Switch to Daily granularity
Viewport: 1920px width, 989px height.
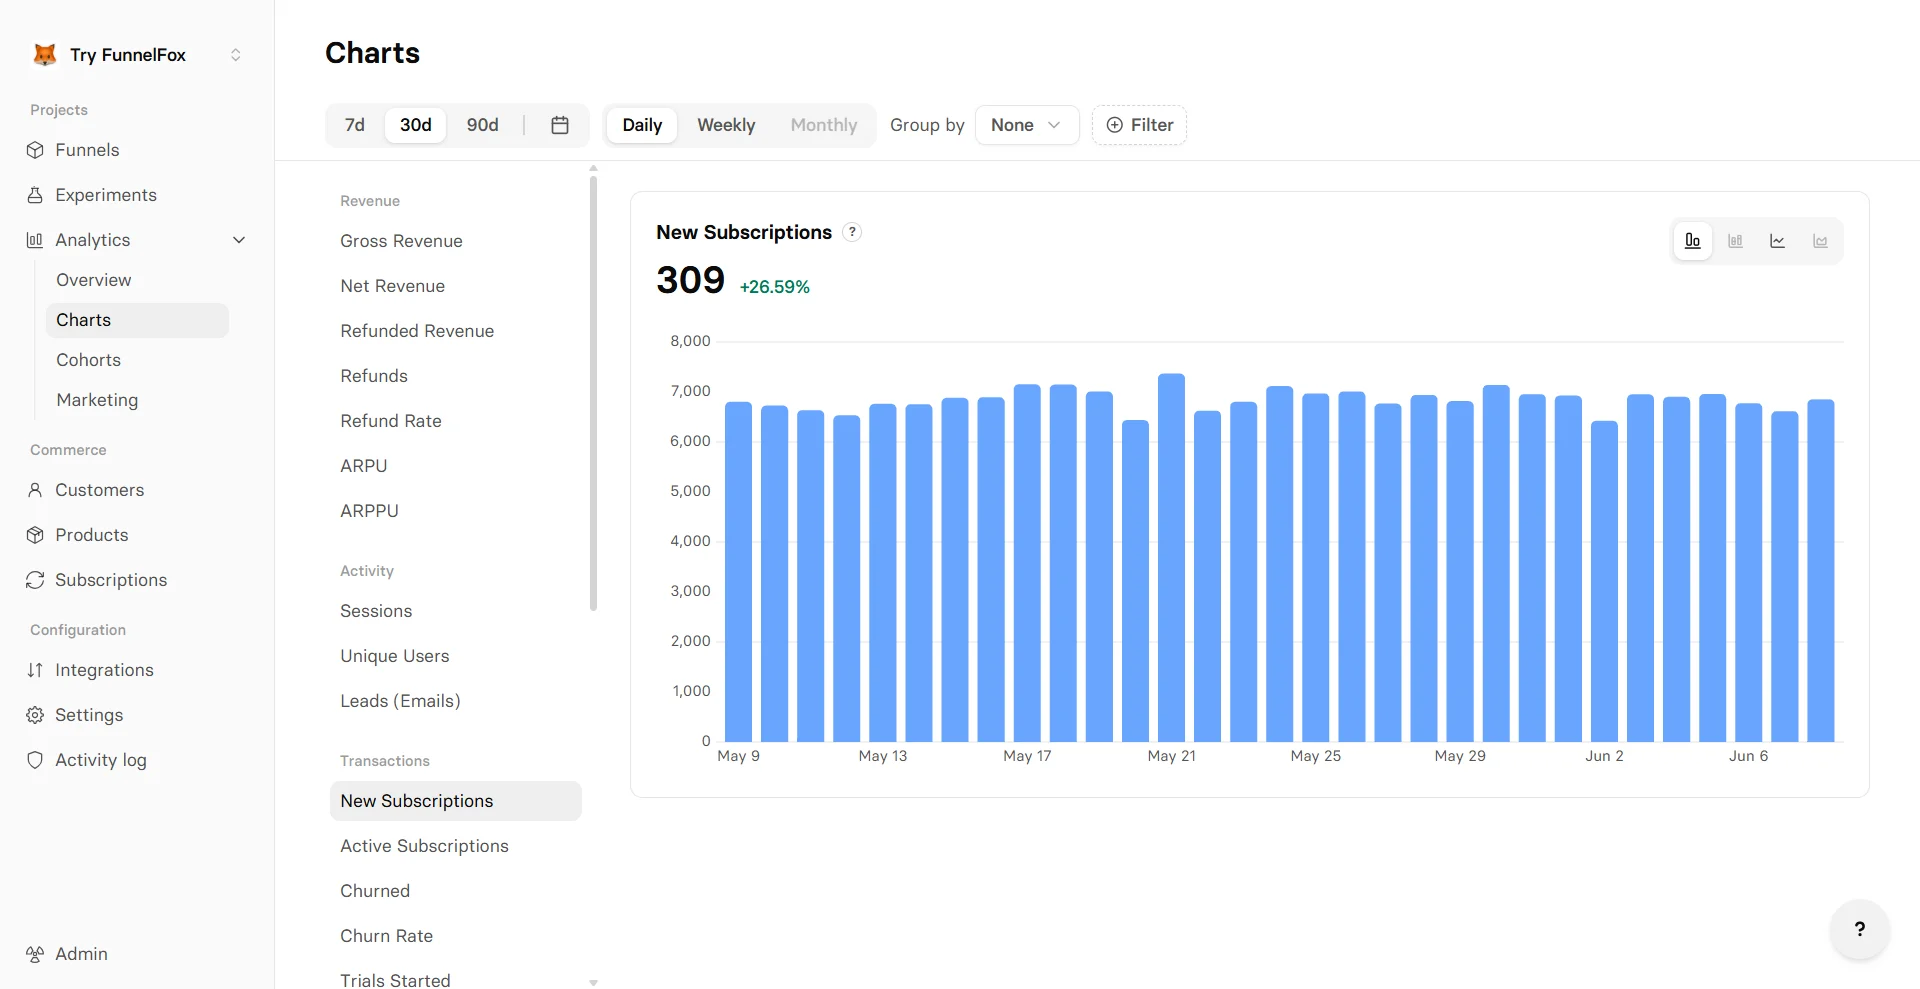[642, 125]
